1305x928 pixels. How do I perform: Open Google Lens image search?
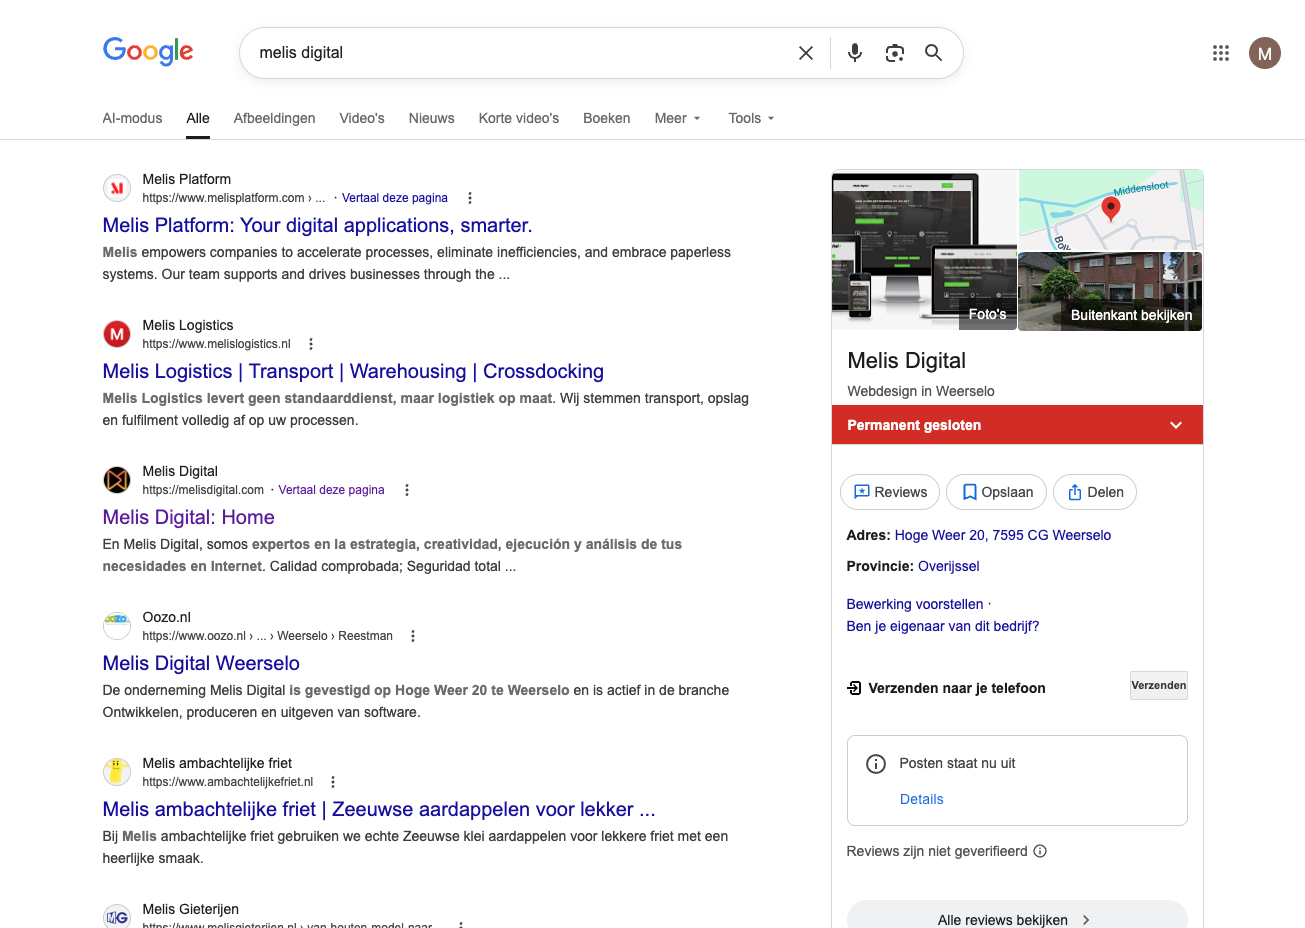coord(894,52)
